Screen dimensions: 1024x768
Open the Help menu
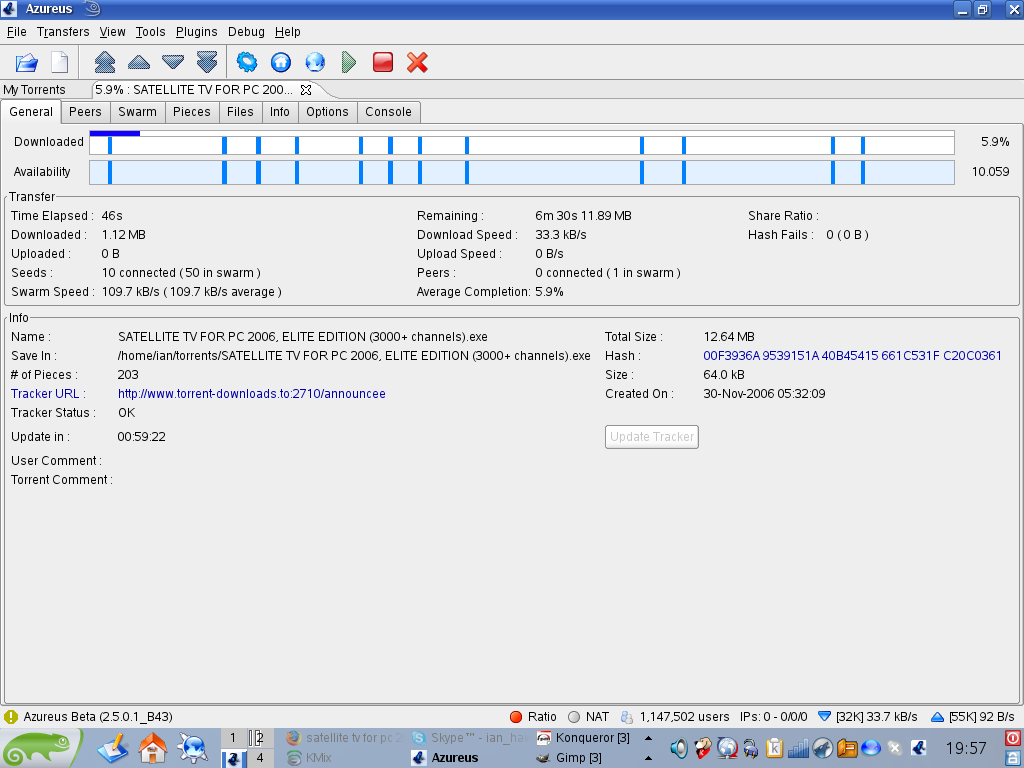pyautogui.click(x=287, y=32)
